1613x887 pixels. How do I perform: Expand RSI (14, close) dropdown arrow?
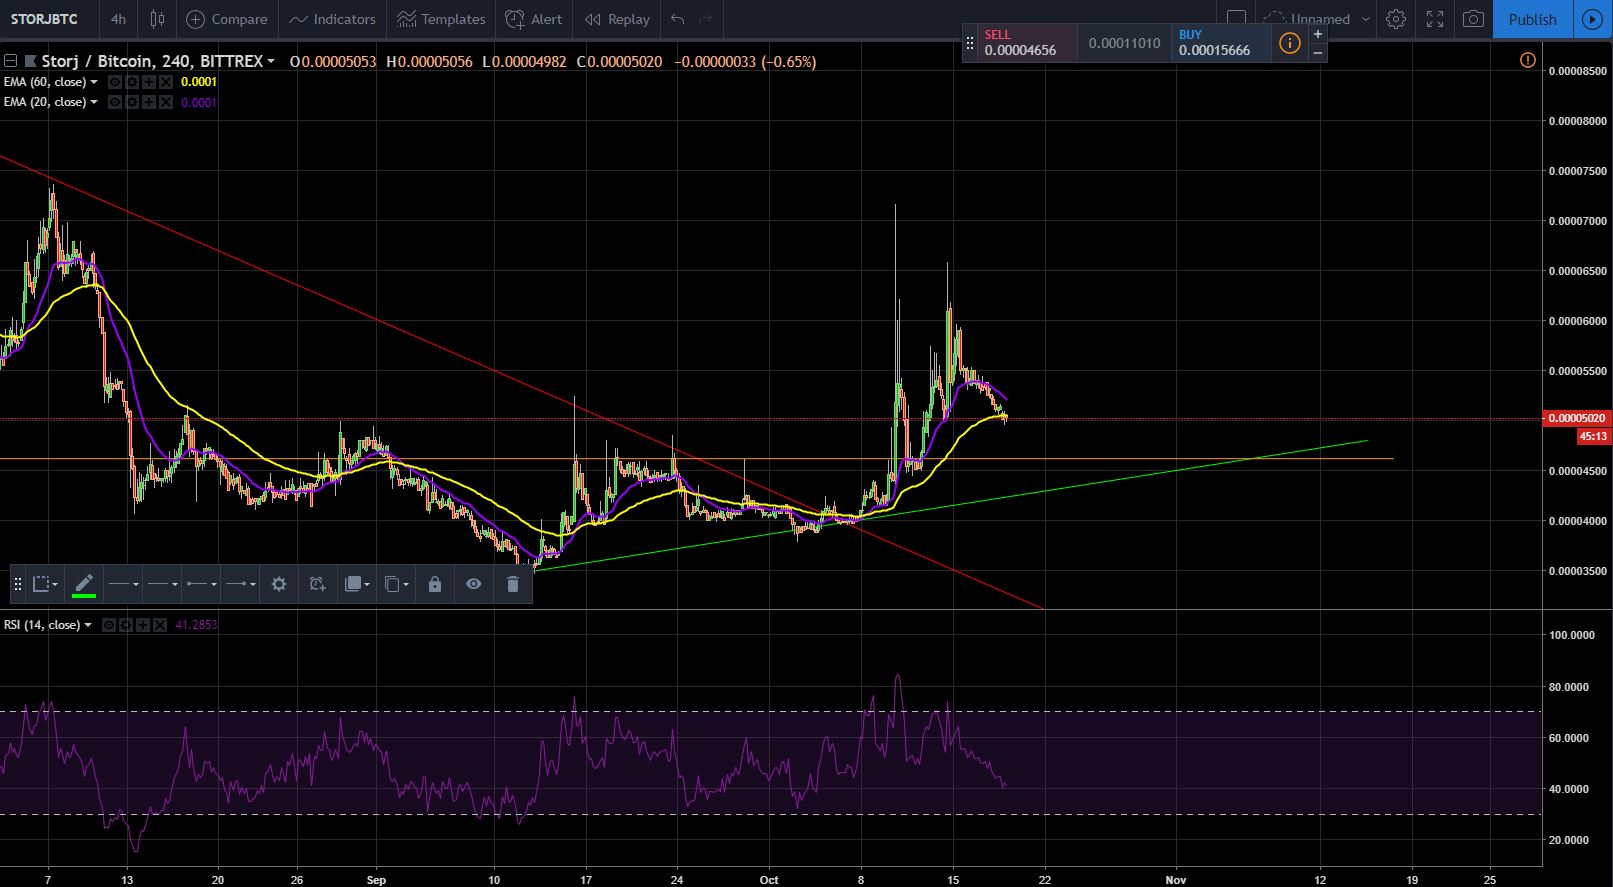point(88,625)
